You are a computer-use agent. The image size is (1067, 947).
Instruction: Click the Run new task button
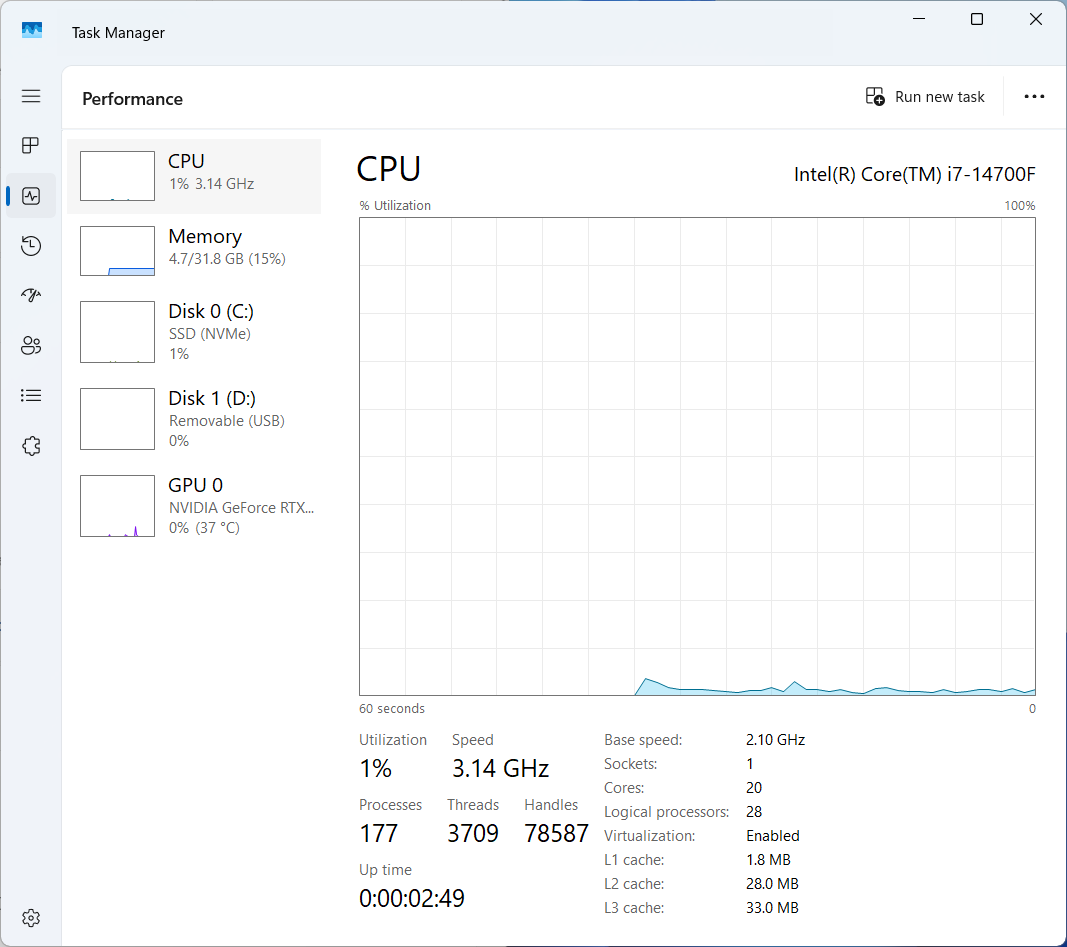[925, 97]
